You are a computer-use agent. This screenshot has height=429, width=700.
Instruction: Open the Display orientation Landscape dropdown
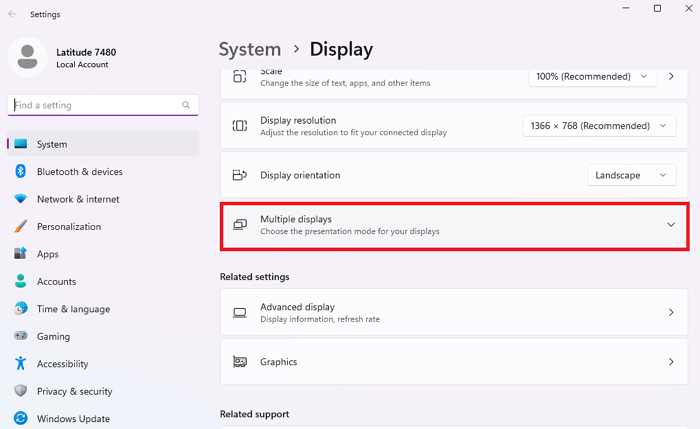click(631, 175)
